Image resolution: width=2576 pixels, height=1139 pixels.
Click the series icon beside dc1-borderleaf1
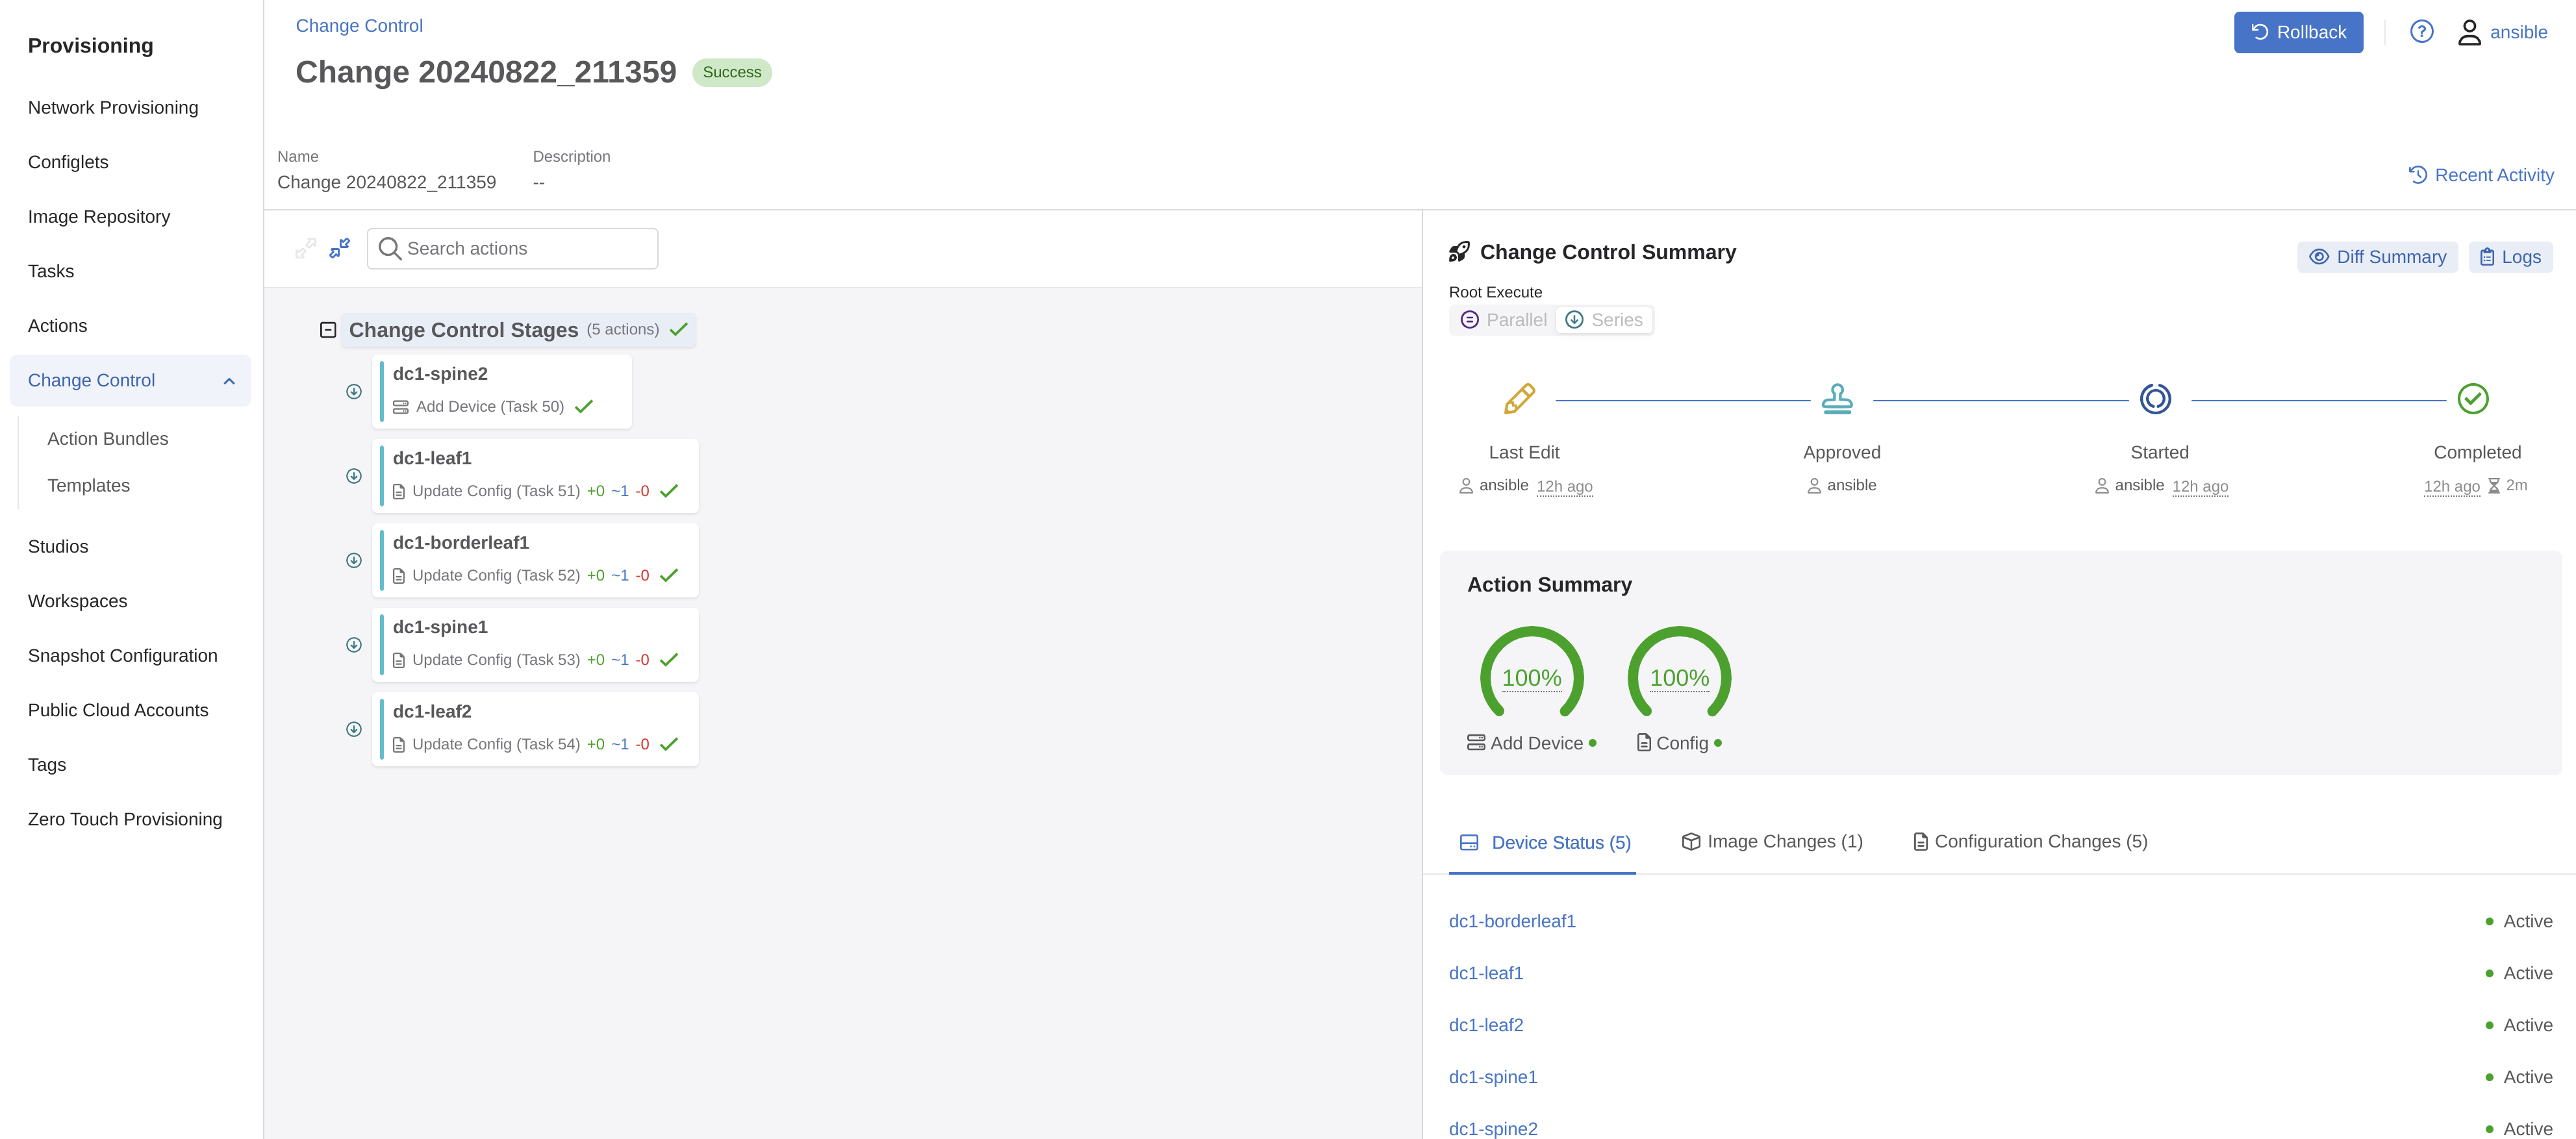[354, 560]
